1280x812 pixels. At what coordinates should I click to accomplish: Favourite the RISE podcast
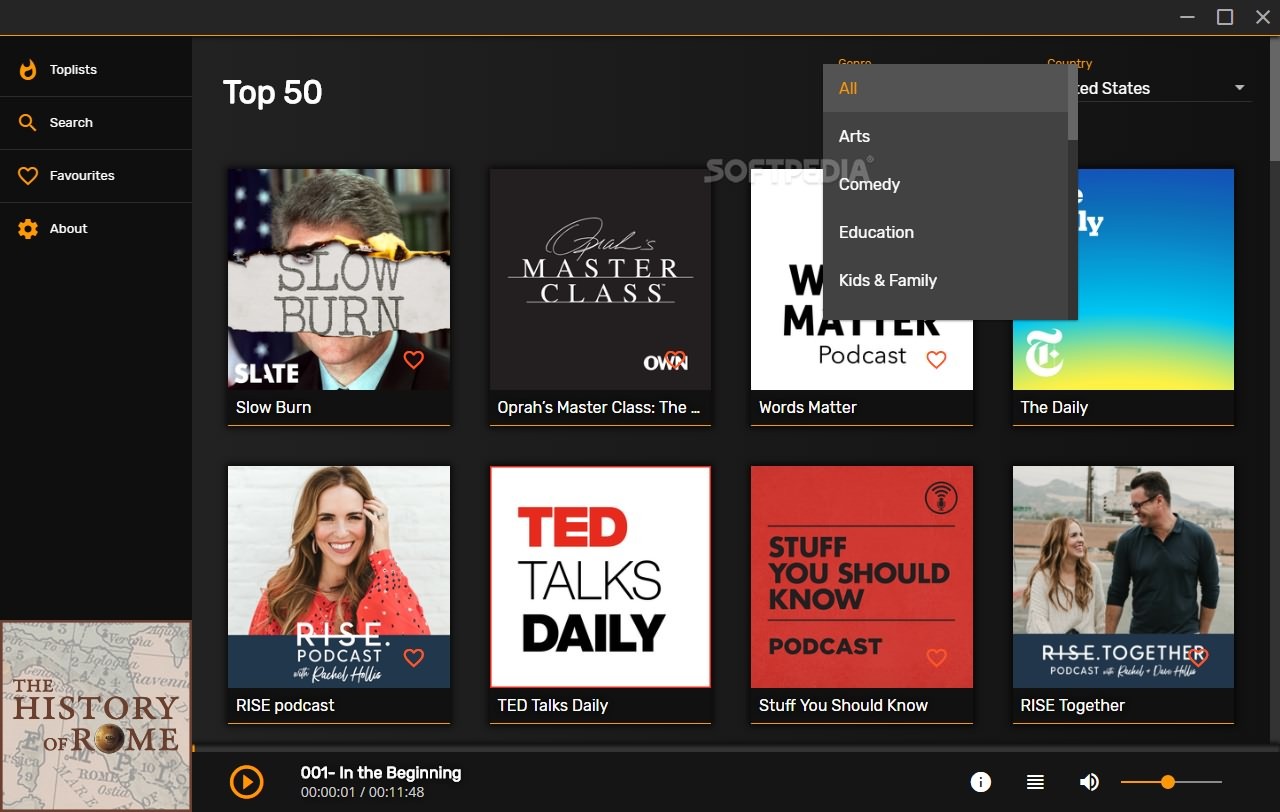click(x=414, y=658)
